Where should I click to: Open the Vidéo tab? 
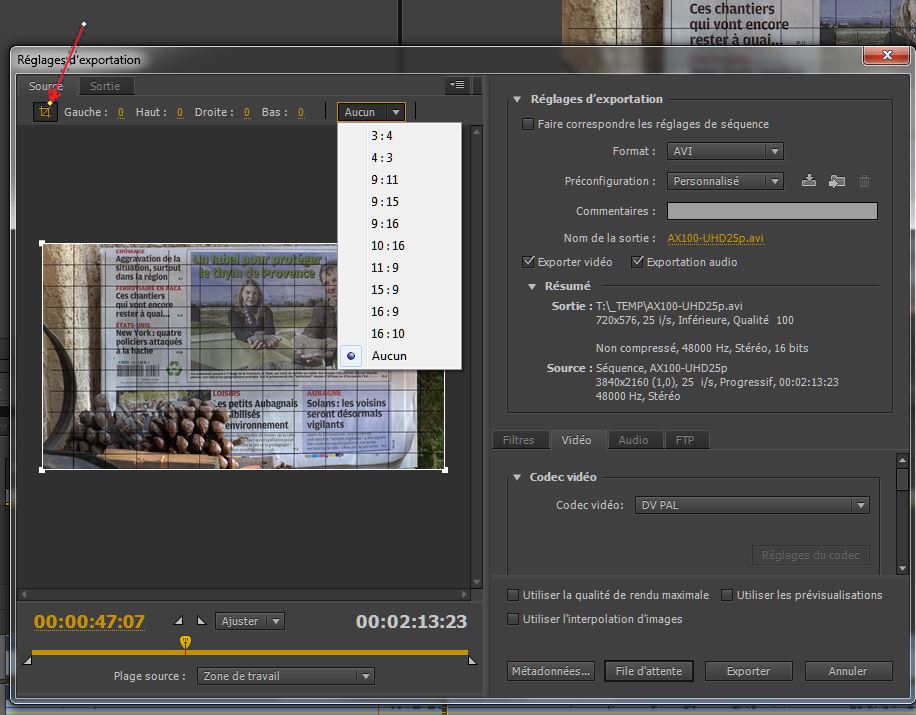coord(577,440)
